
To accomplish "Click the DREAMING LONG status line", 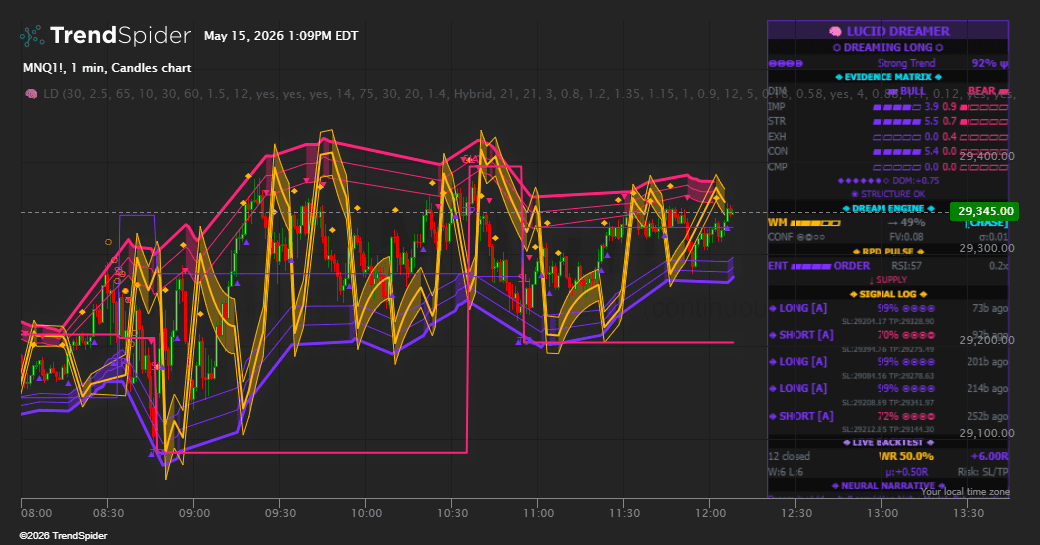I will pyautogui.click(x=887, y=48).
